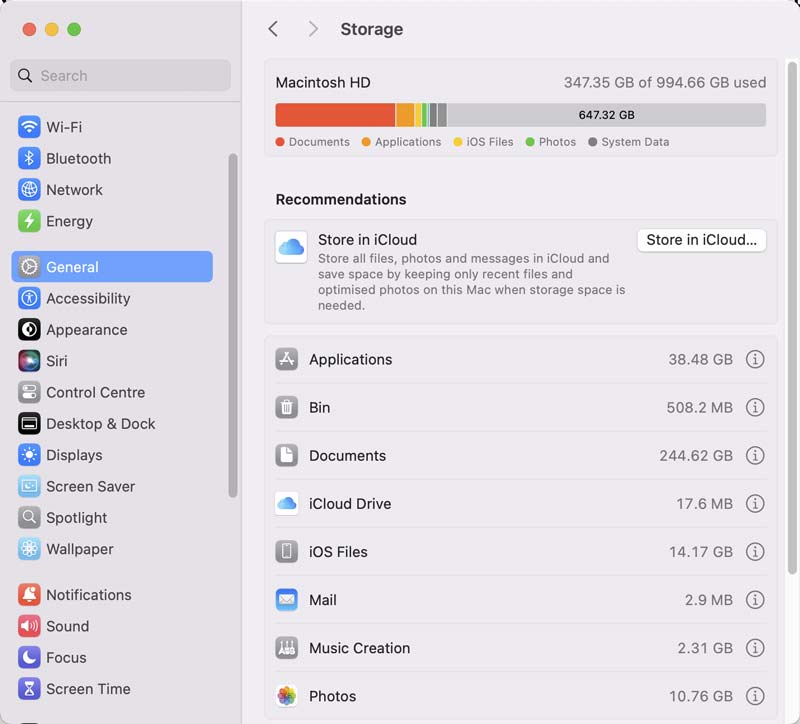Click the Control Centre icon
The image size is (800, 724).
point(29,392)
